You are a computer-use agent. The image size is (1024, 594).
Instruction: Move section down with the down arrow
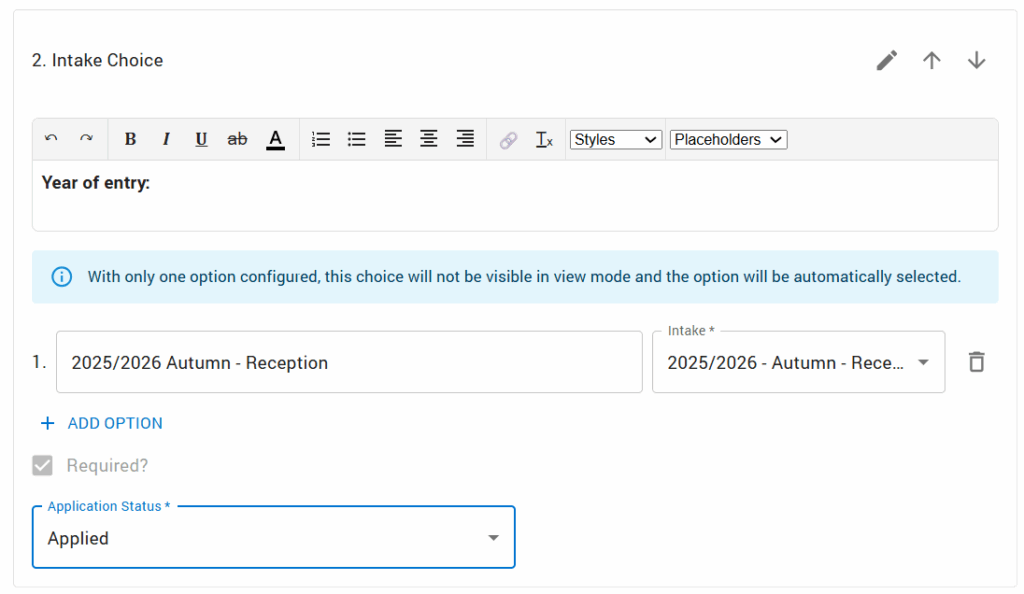click(x=977, y=60)
